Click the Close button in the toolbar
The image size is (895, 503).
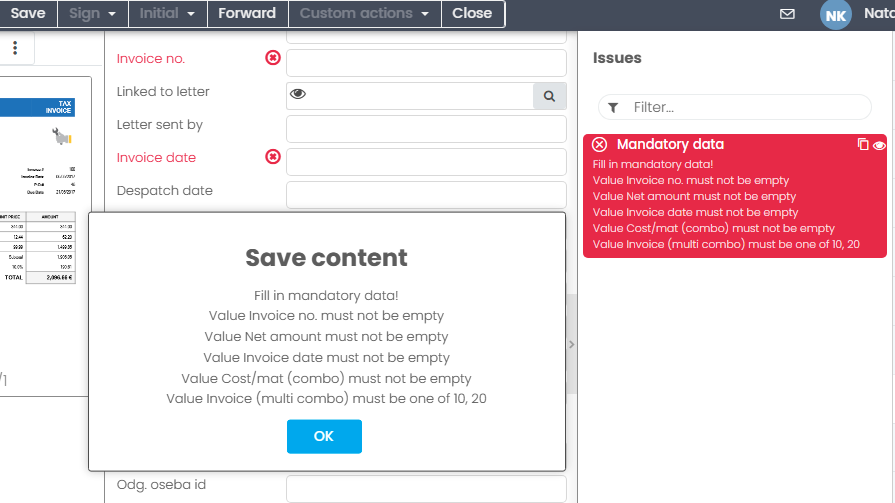point(472,14)
